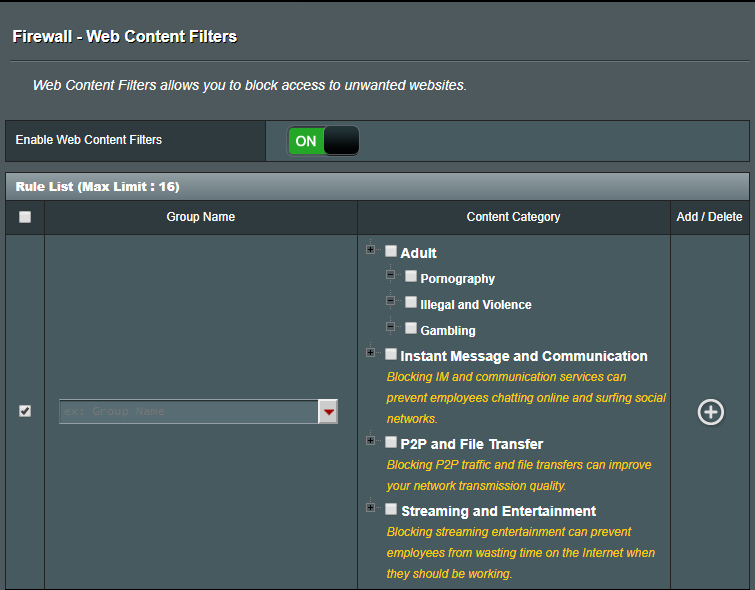Check P2P and File Transfer checkbox
The width and height of the screenshot is (755, 590).
(x=391, y=442)
